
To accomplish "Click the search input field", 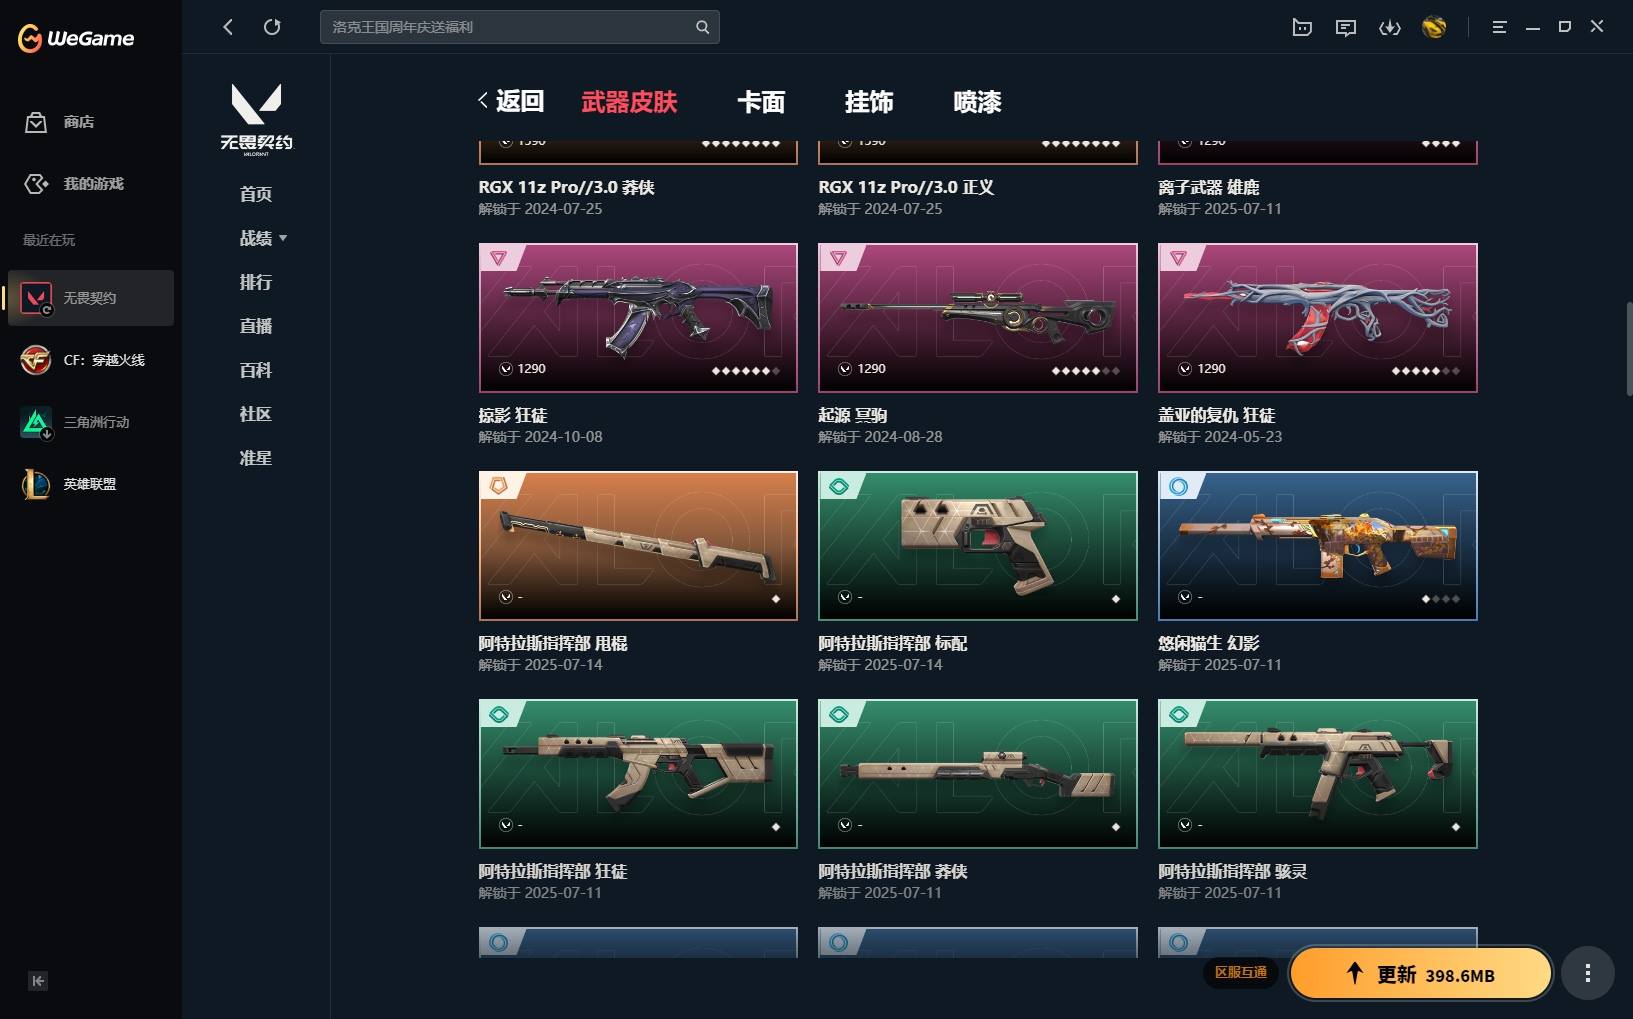I will click(510, 27).
